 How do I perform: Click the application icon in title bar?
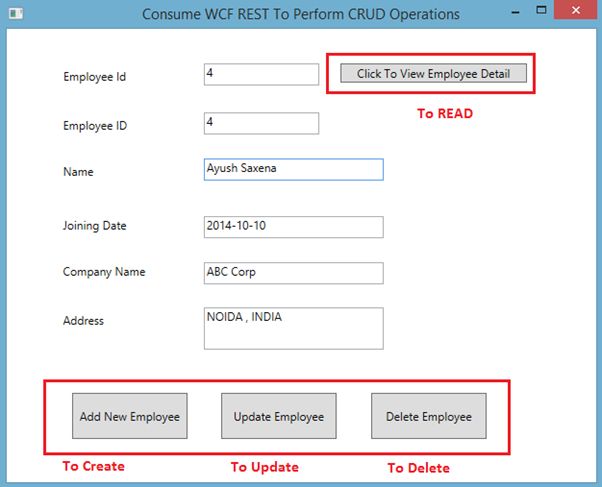[x=16, y=14]
